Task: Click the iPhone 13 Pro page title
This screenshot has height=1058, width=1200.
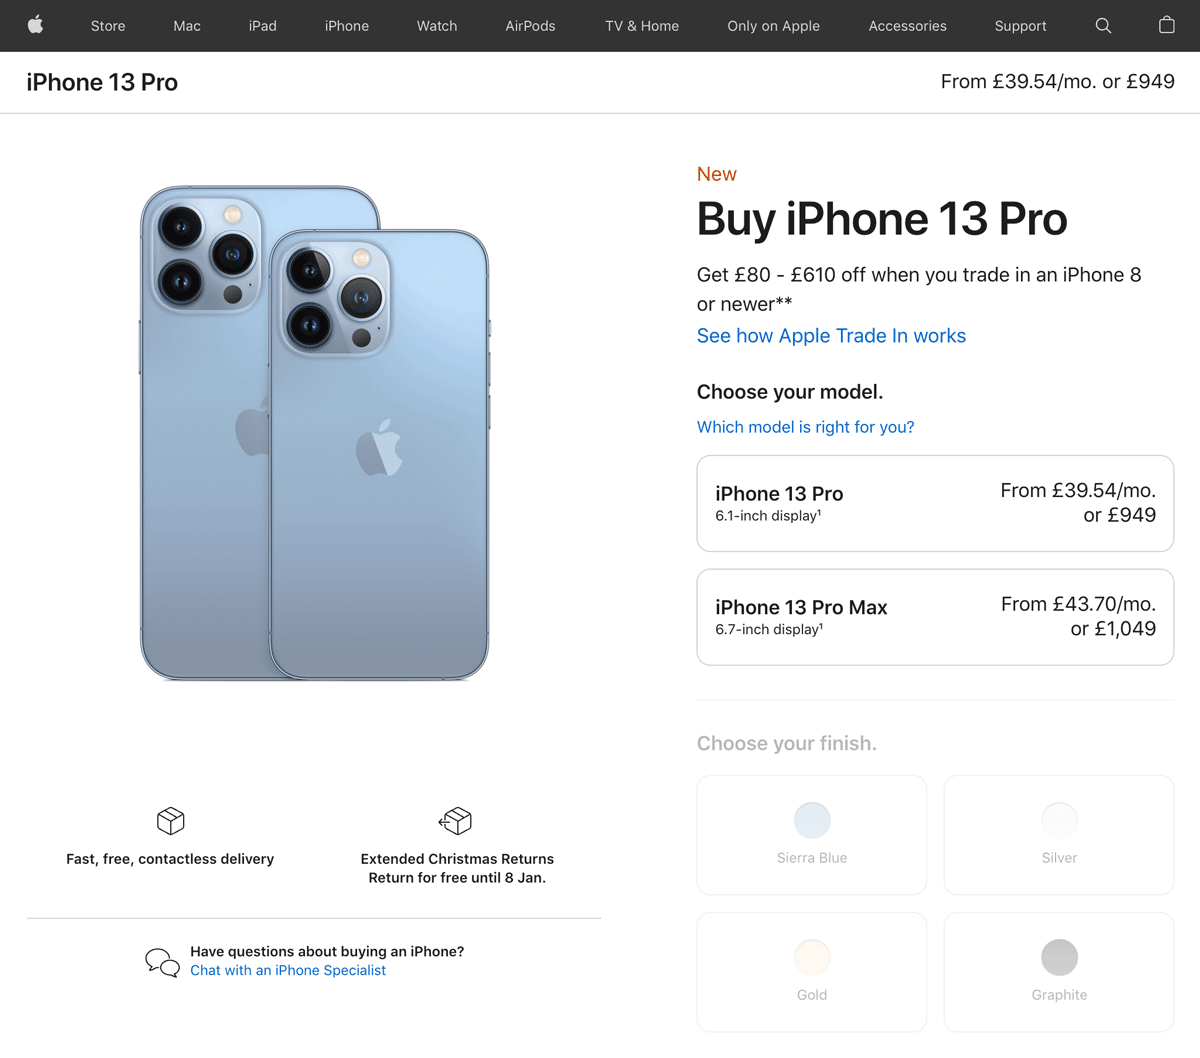Action: point(102,82)
